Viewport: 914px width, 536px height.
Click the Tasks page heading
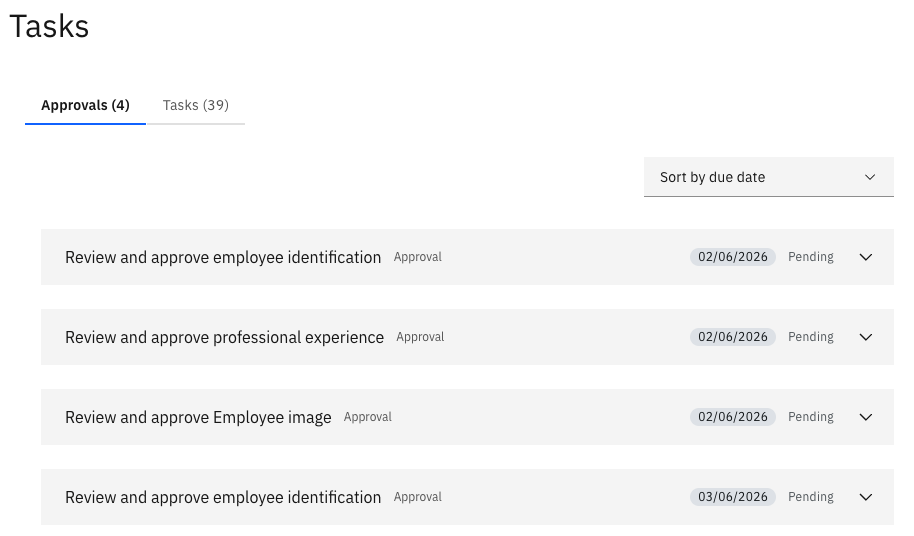pyautogui.click(x=49, y=26)
